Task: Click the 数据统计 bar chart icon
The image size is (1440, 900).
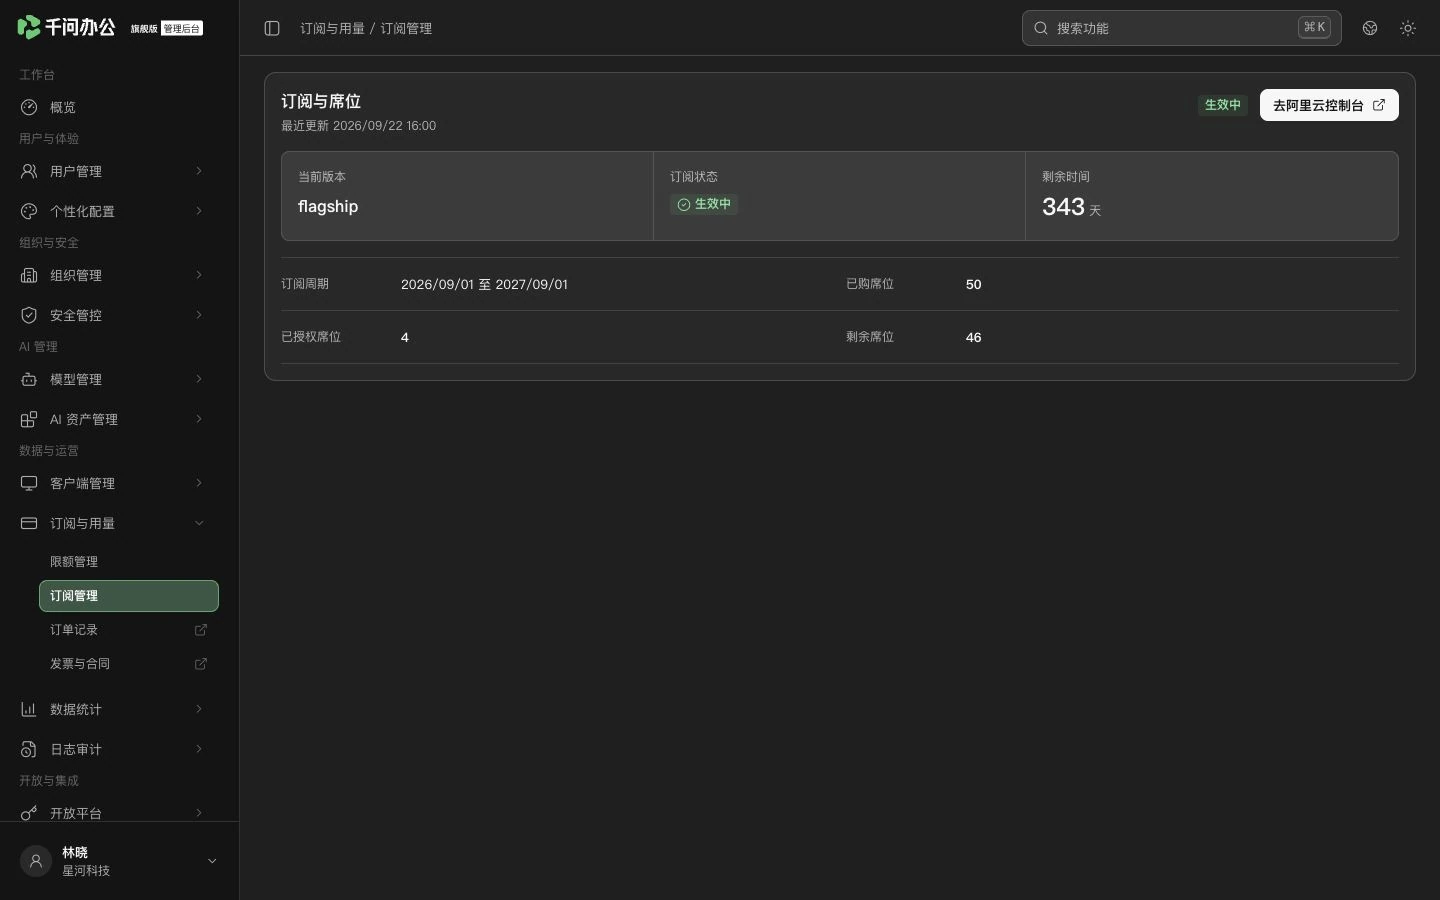Action: (x=29, y=709)
